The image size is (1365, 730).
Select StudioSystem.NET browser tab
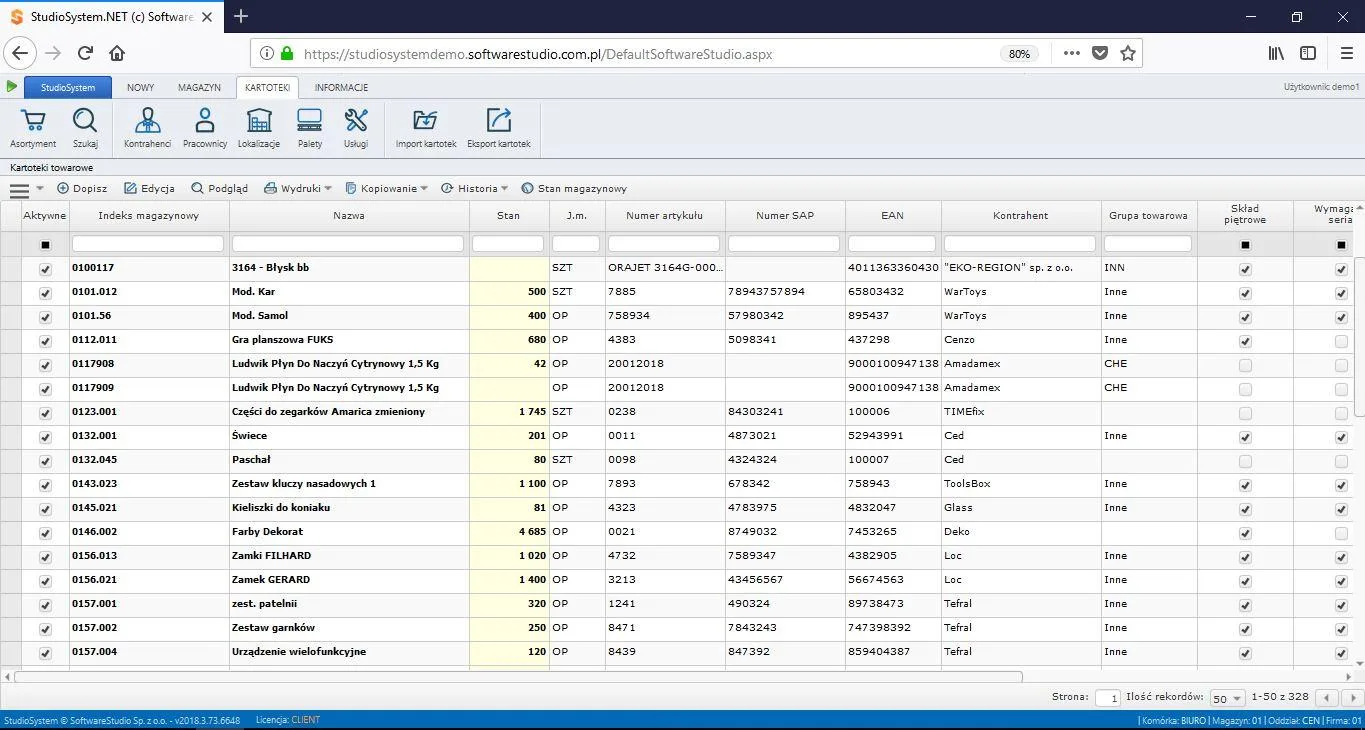110,17
